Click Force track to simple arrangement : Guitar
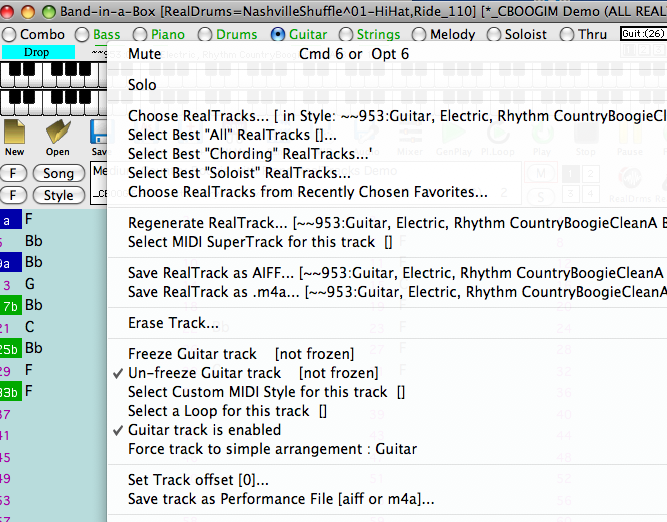The width and height of the screenshot is (667, 522). (387, 449)
